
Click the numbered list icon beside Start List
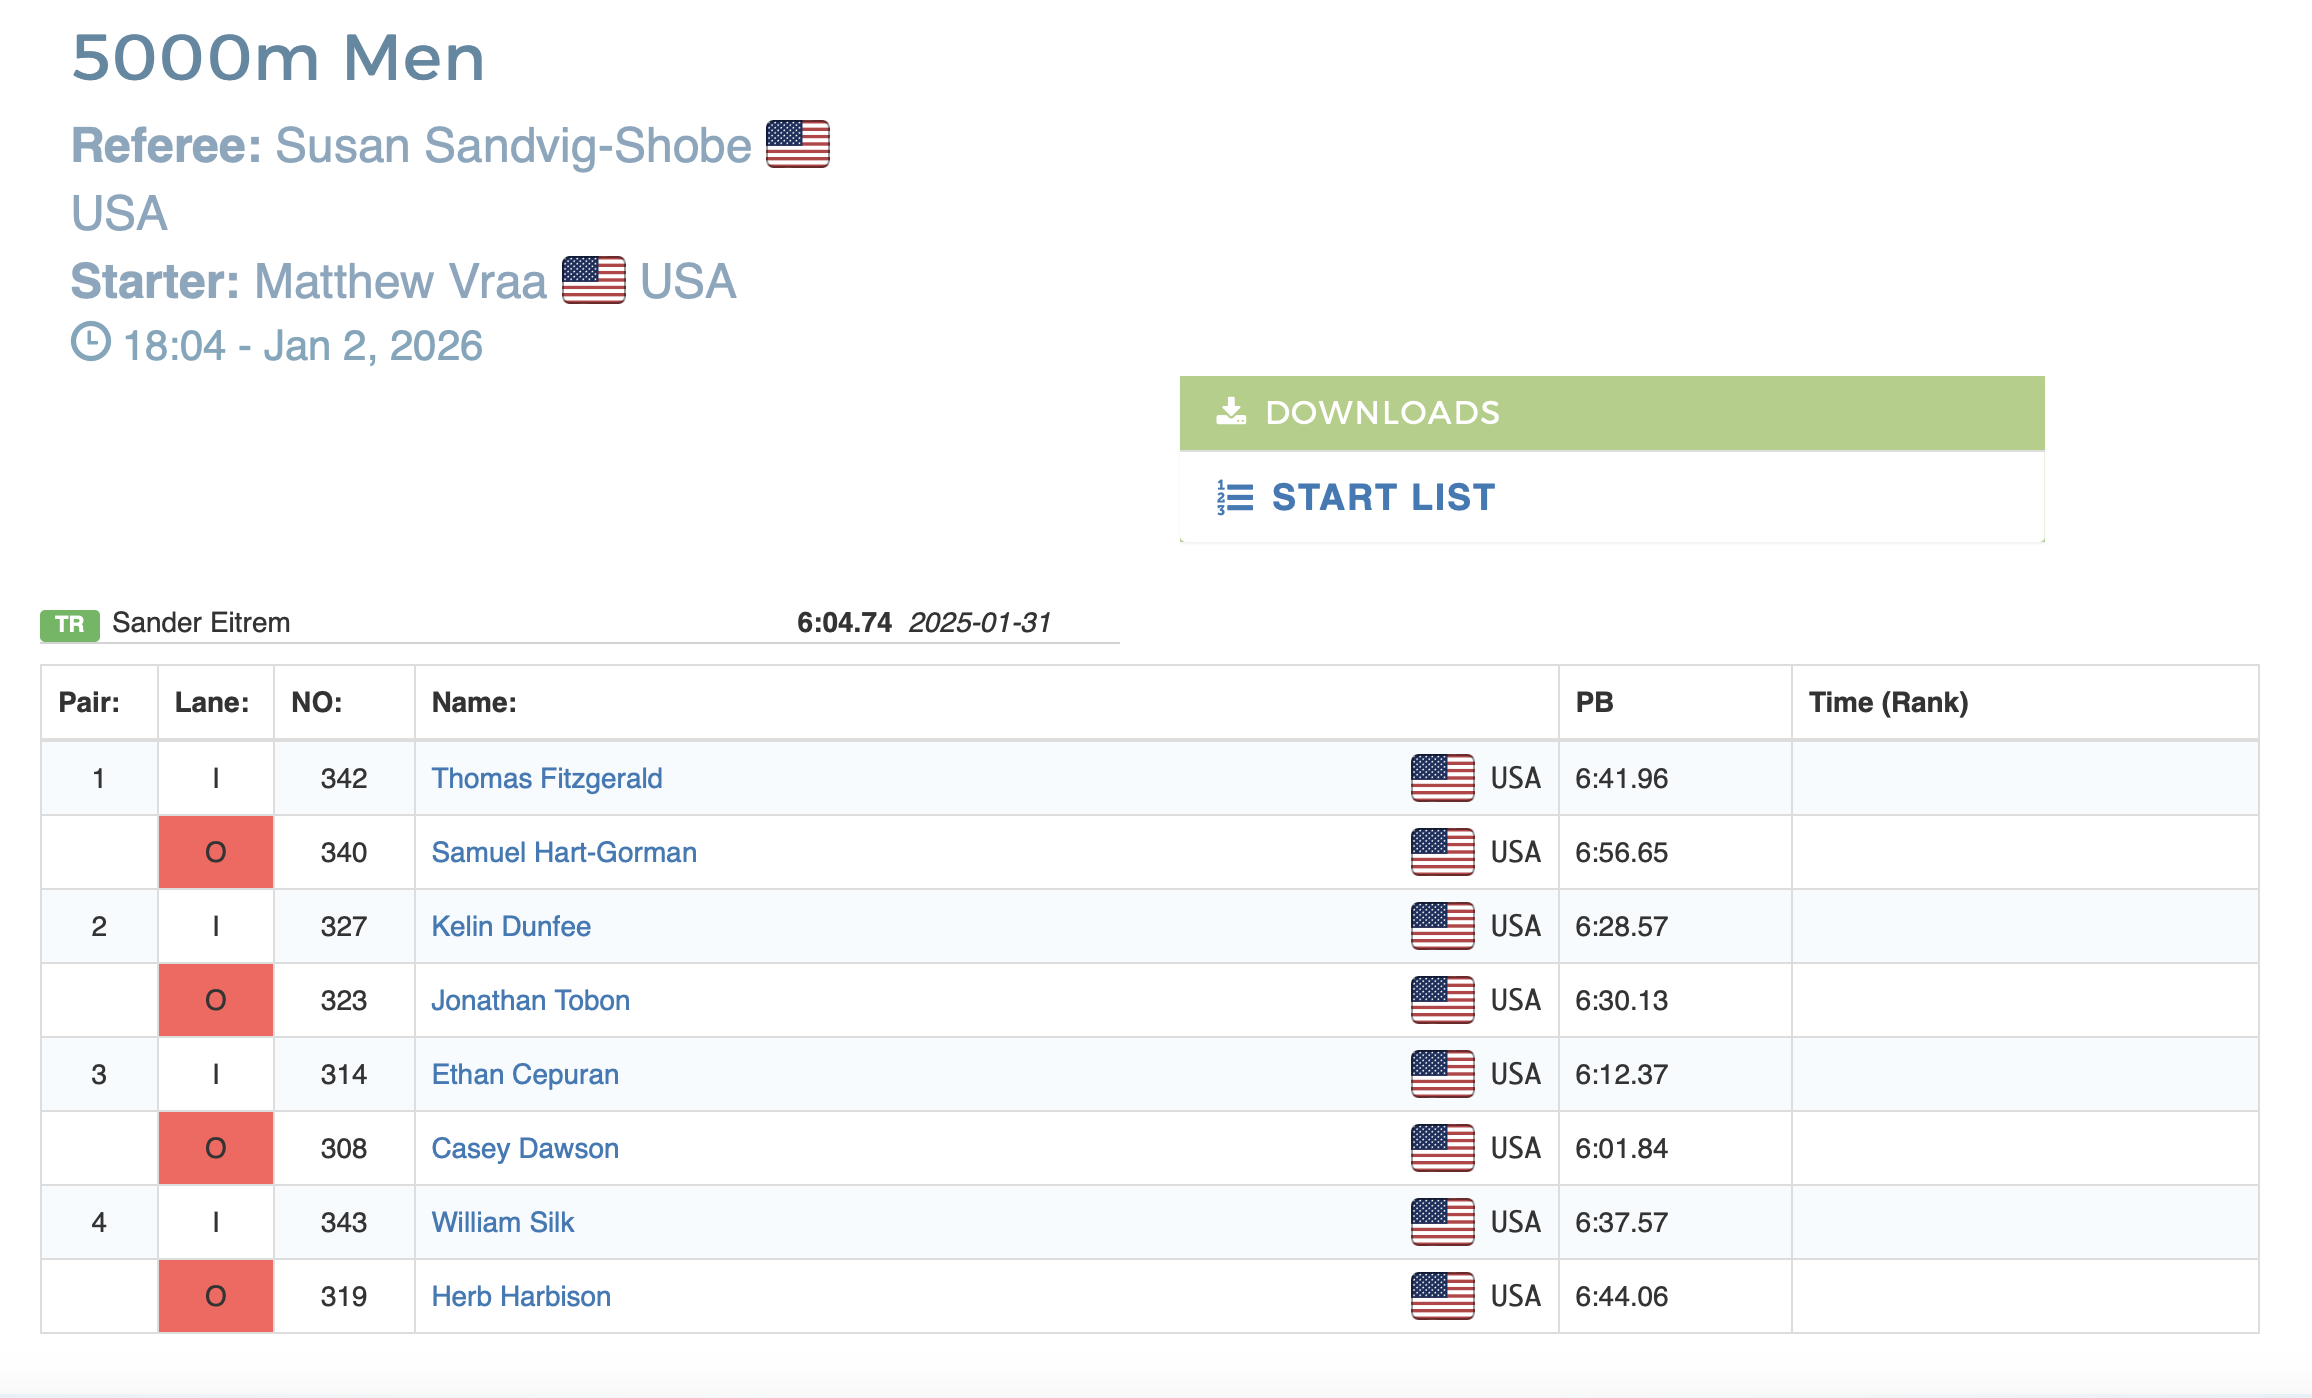[1235, 497]
